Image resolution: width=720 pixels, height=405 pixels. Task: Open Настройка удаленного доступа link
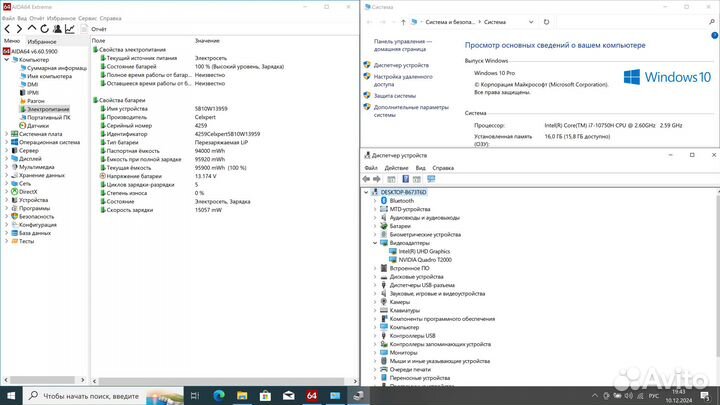403,81
